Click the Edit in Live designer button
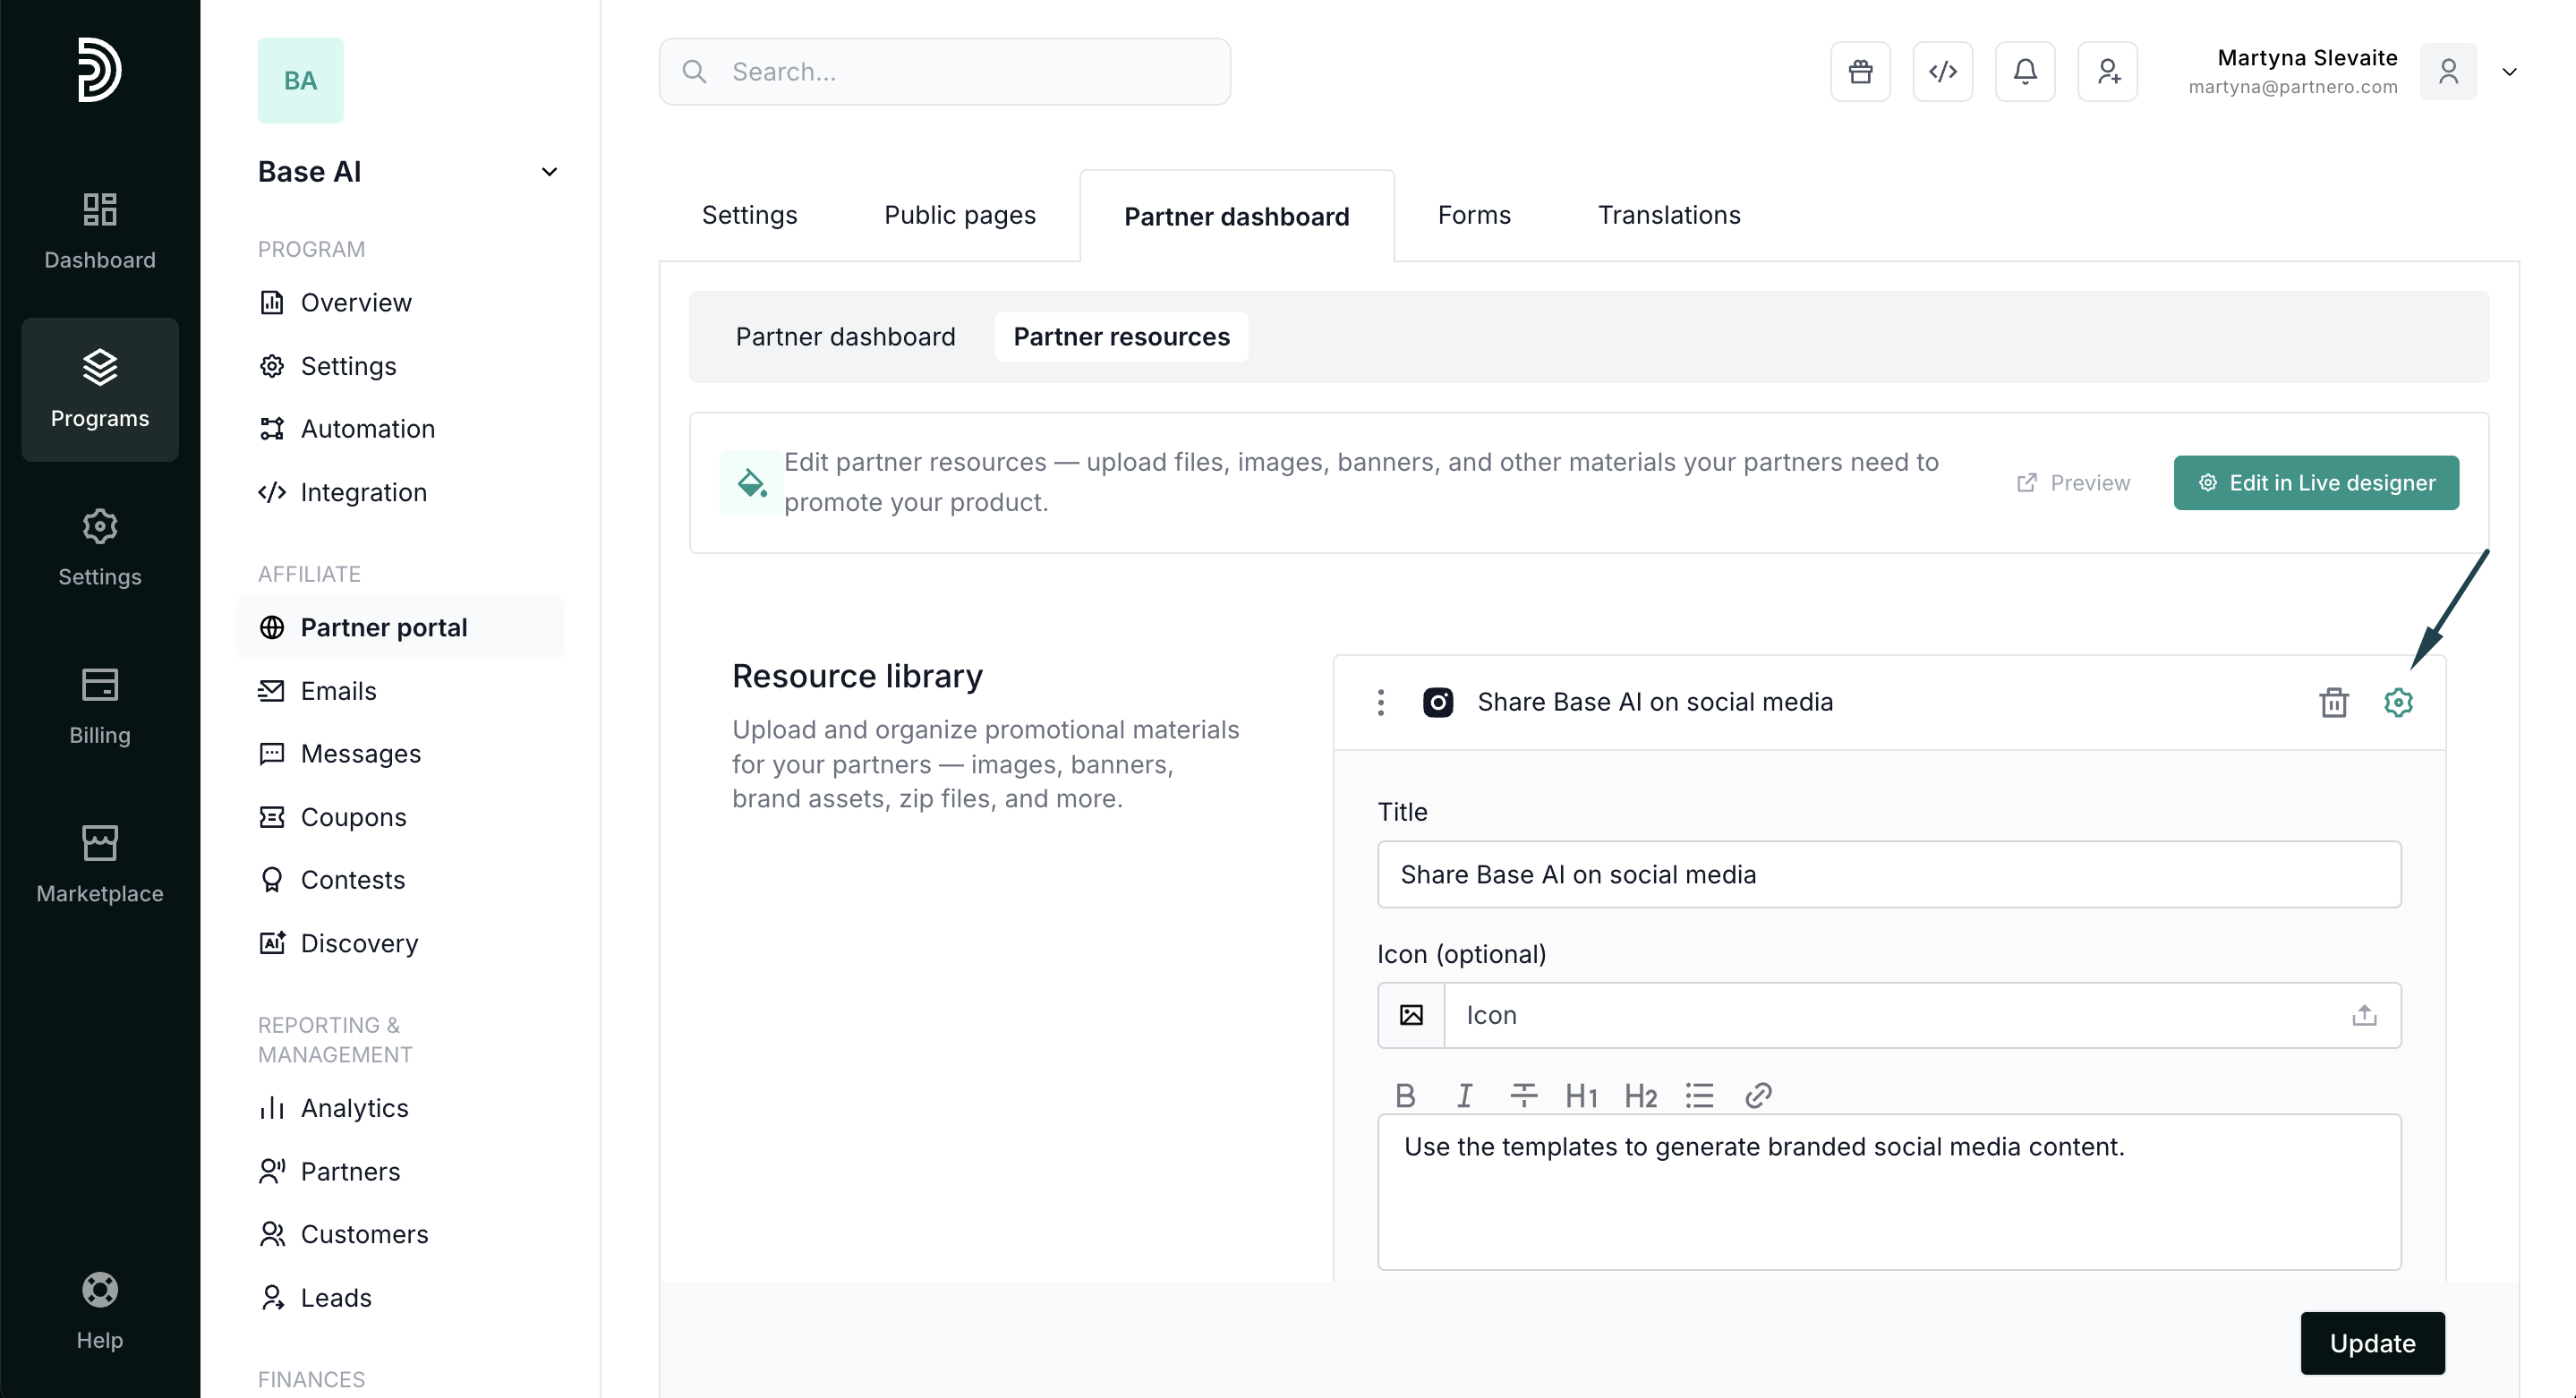The height and width of the screenshot is (1398, 2576). (x=2315, y=483)
